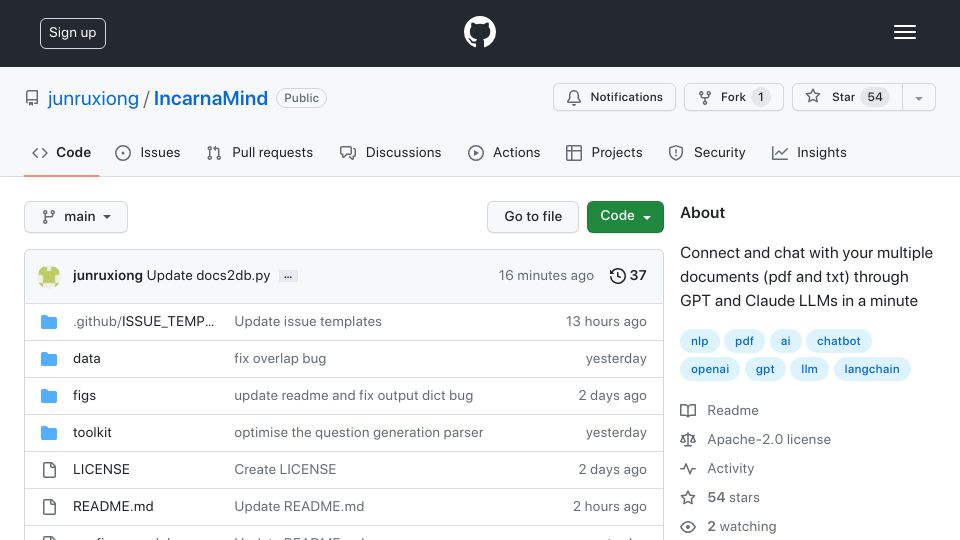Click the Go to file button

533,217
